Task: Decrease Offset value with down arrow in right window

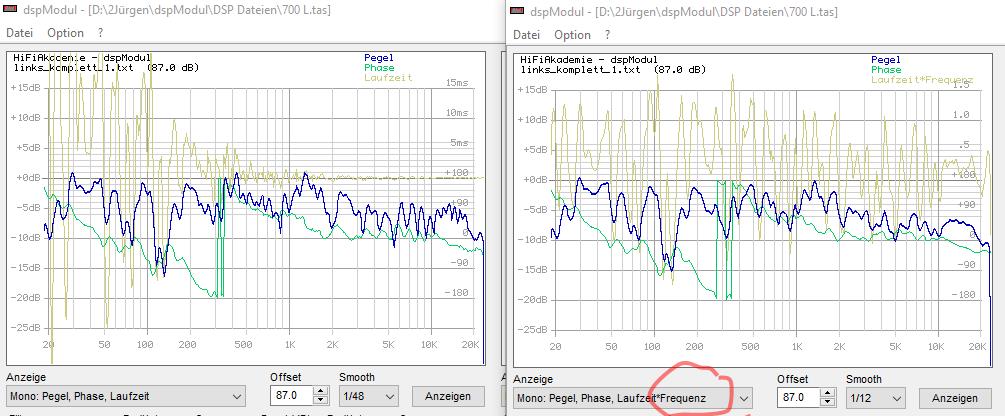Action: pos(827,403)
